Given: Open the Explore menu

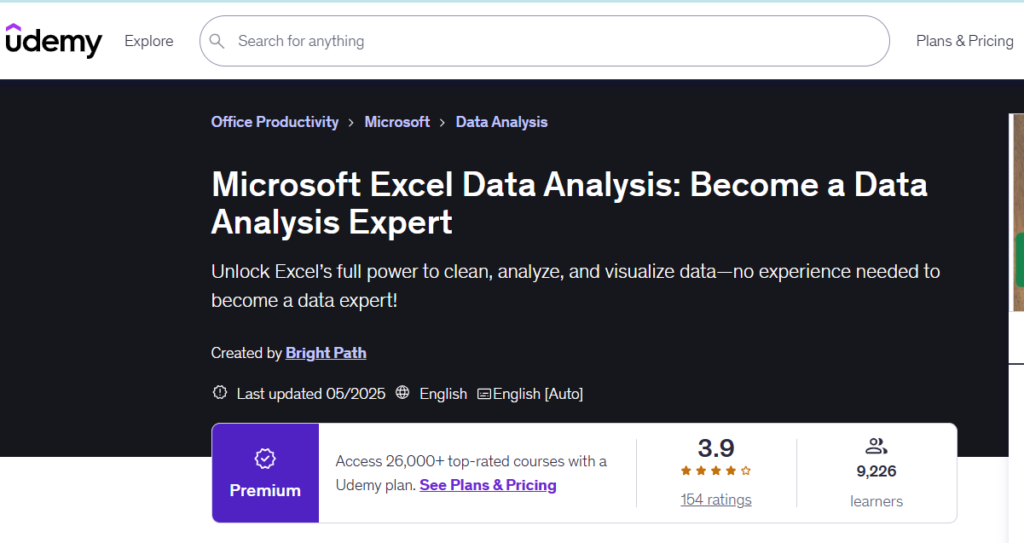Looking at the screenshot, I should pos(149,41).
